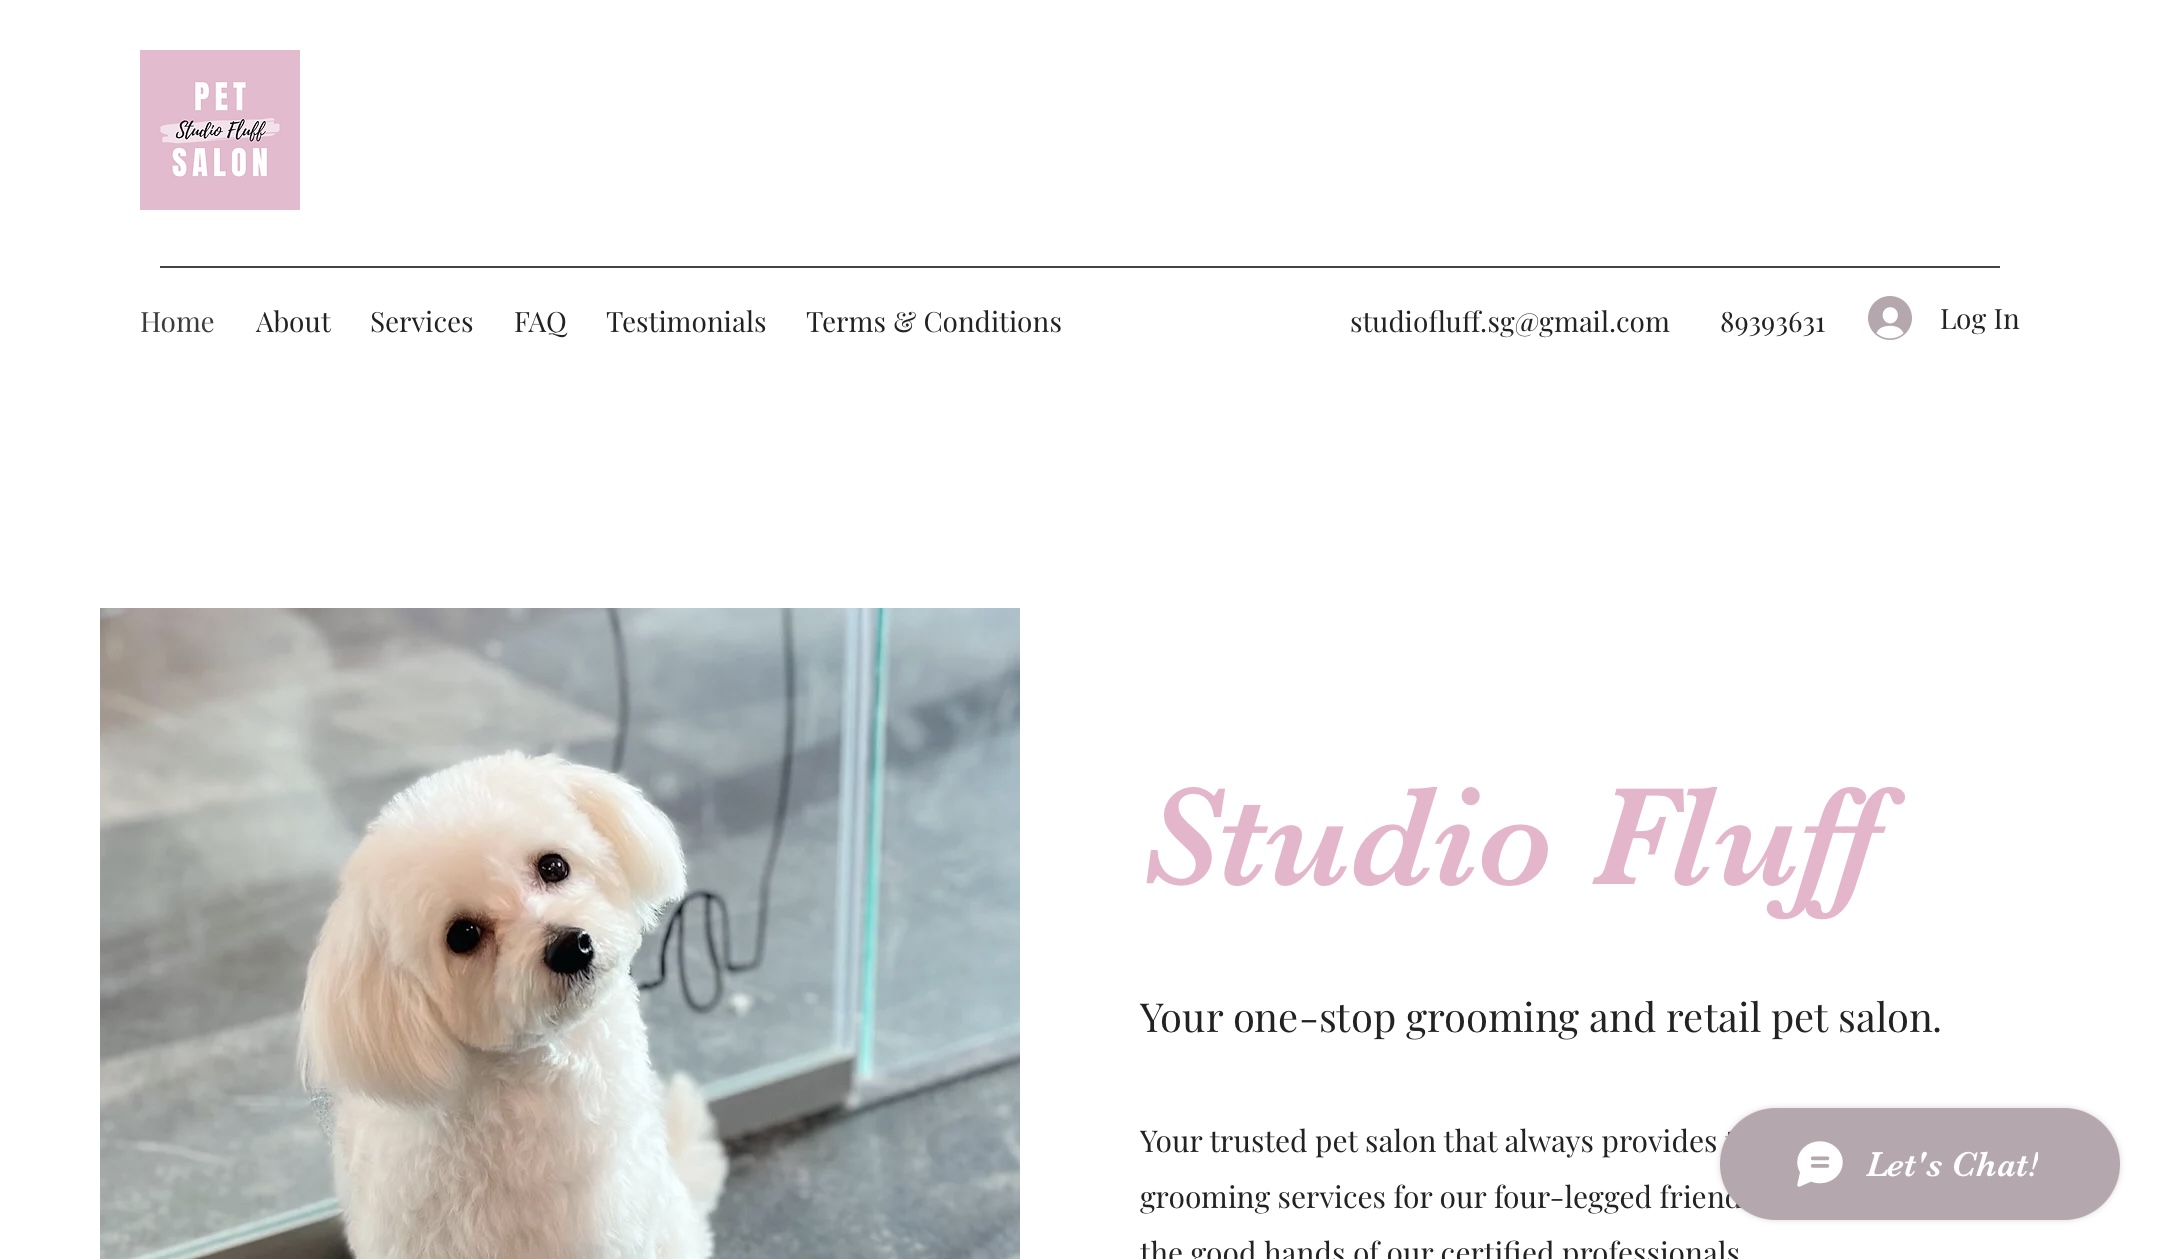Open the Services menu item
2160x1259 pixels.
coord(421,322)
